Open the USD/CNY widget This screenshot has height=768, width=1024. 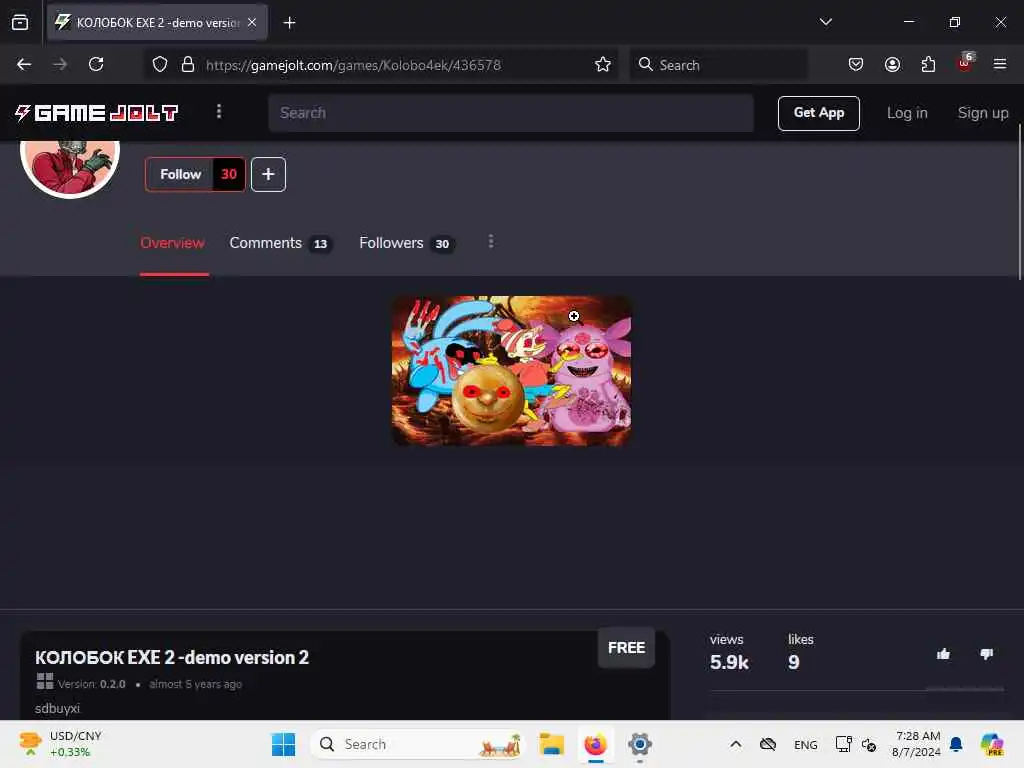point(61,744)
